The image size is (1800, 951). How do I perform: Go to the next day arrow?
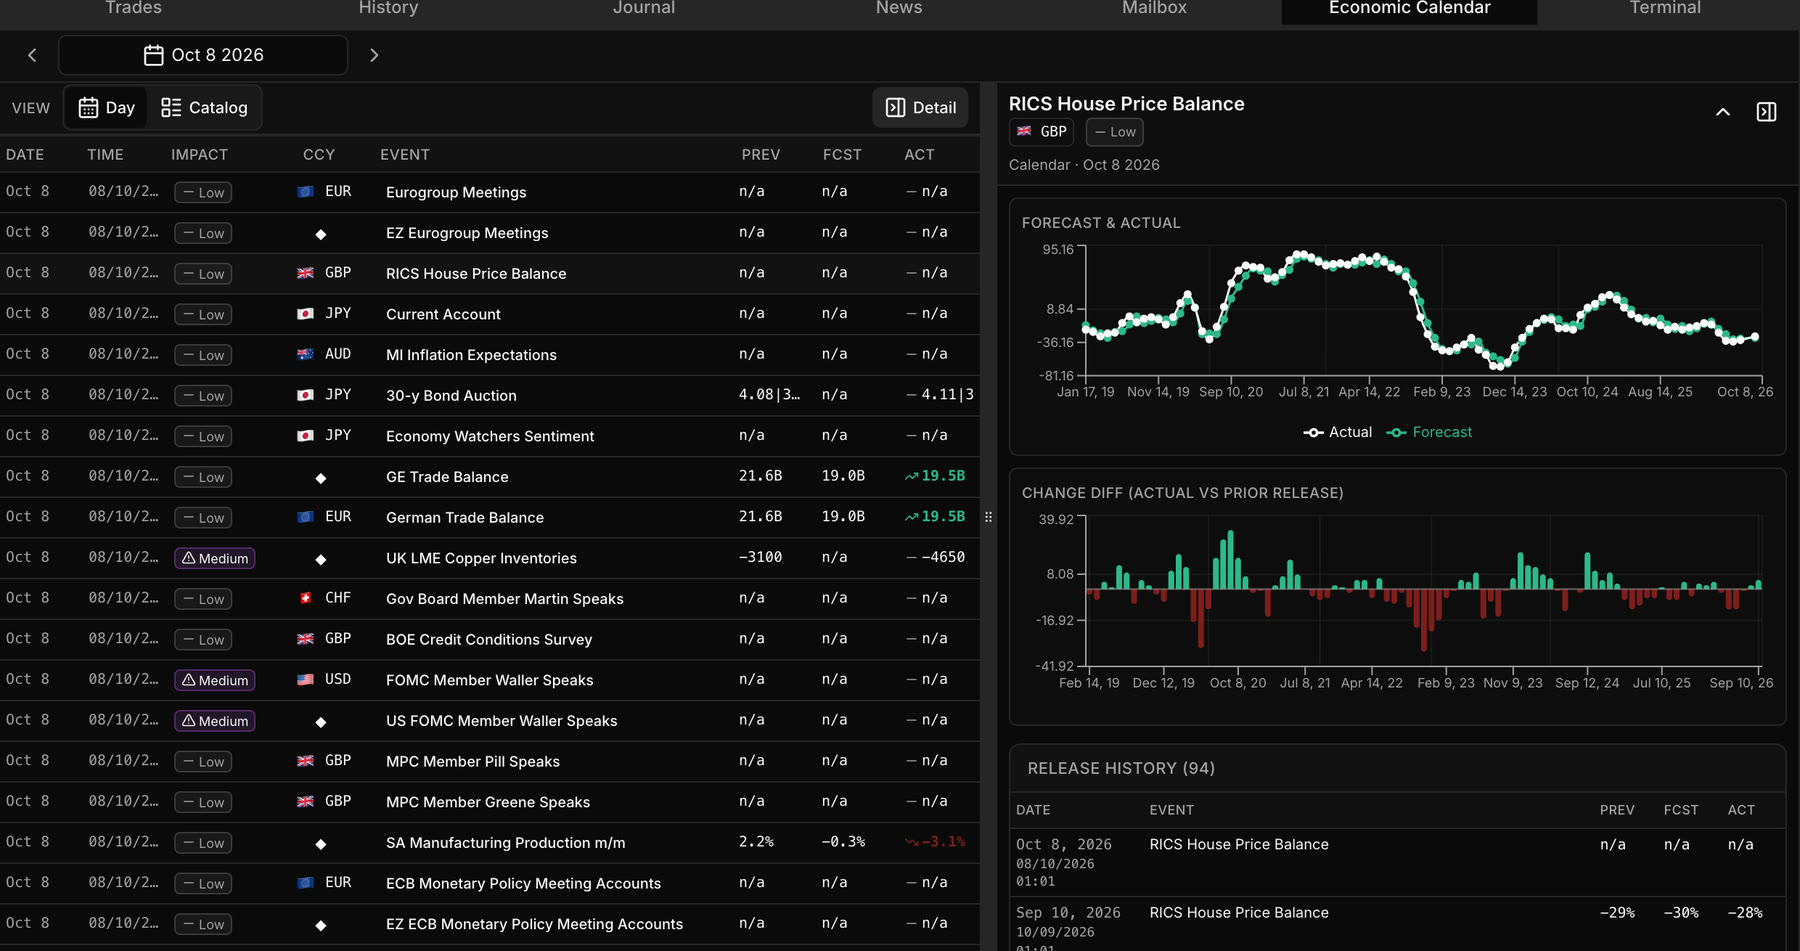click(374, 55)
